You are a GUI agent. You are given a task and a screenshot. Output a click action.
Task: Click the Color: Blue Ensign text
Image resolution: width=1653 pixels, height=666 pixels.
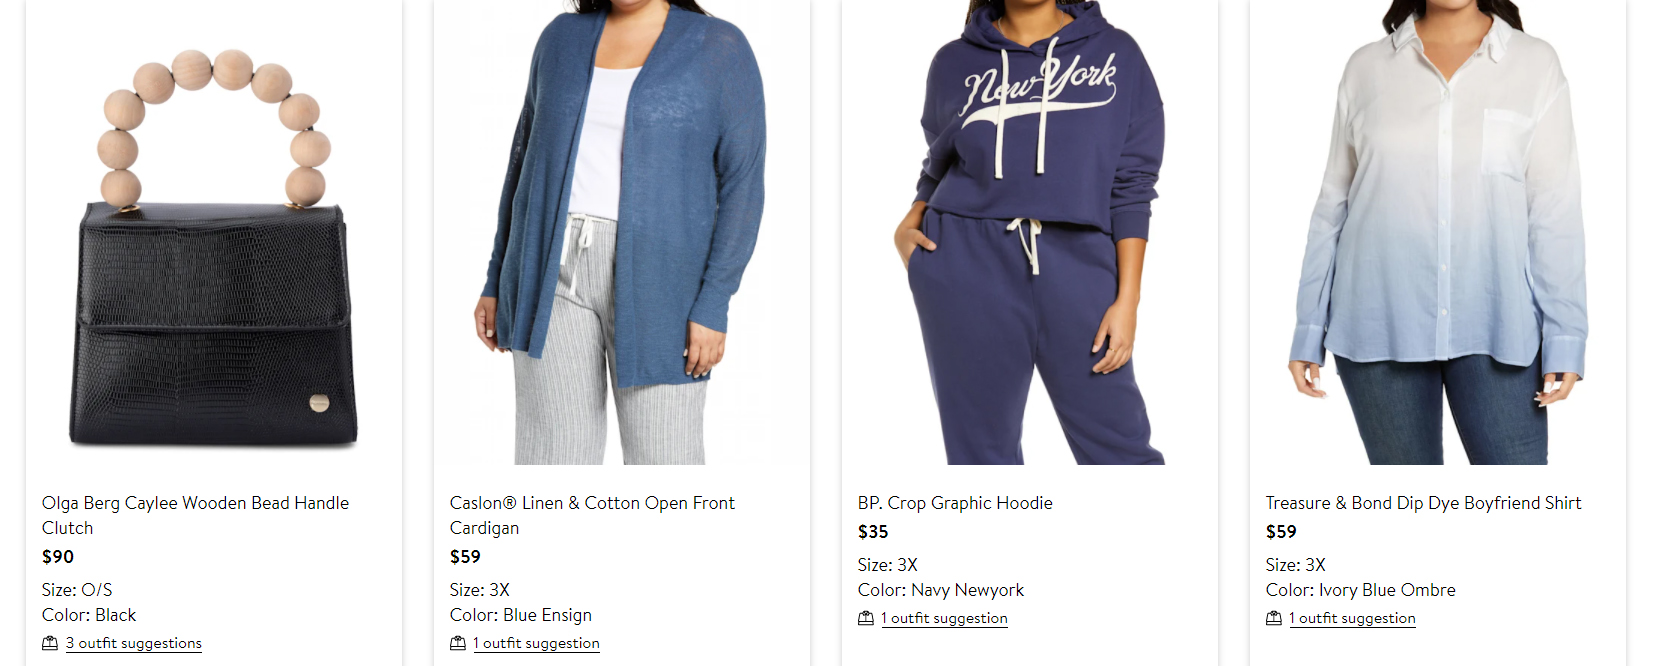521,615
